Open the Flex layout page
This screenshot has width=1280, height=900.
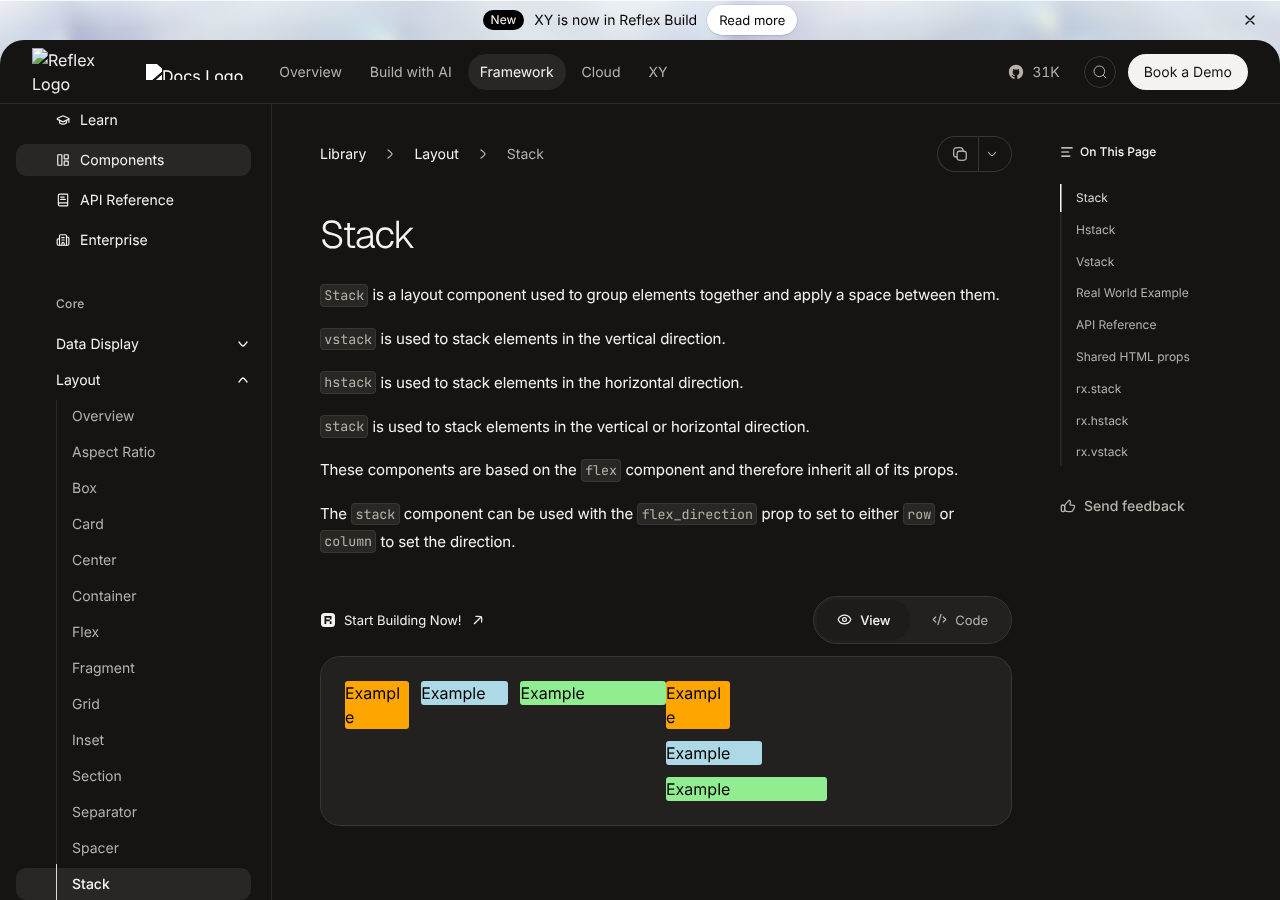85,632
